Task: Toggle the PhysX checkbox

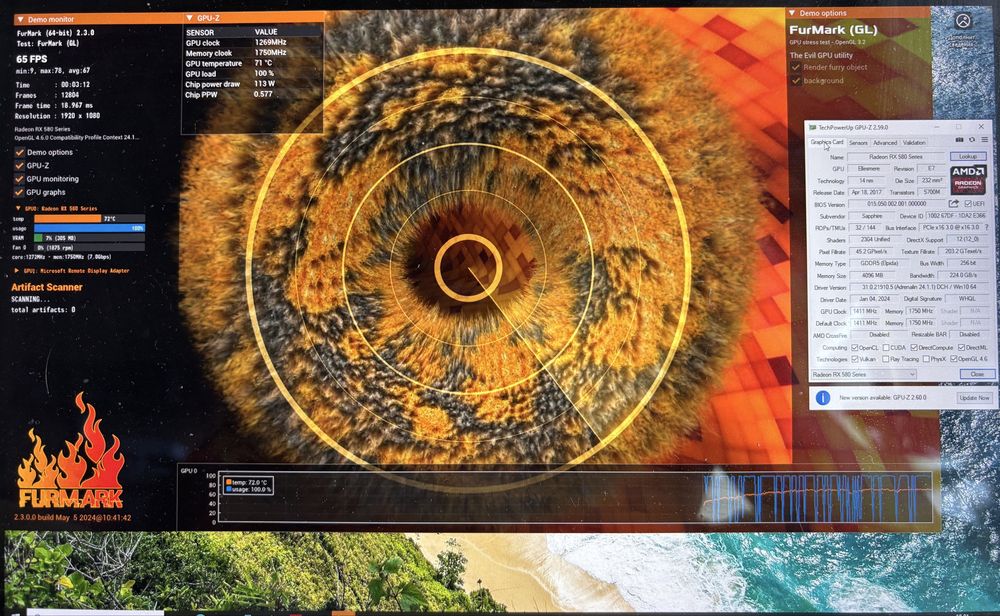Action: pyautogui.click(x=925, y=359)
